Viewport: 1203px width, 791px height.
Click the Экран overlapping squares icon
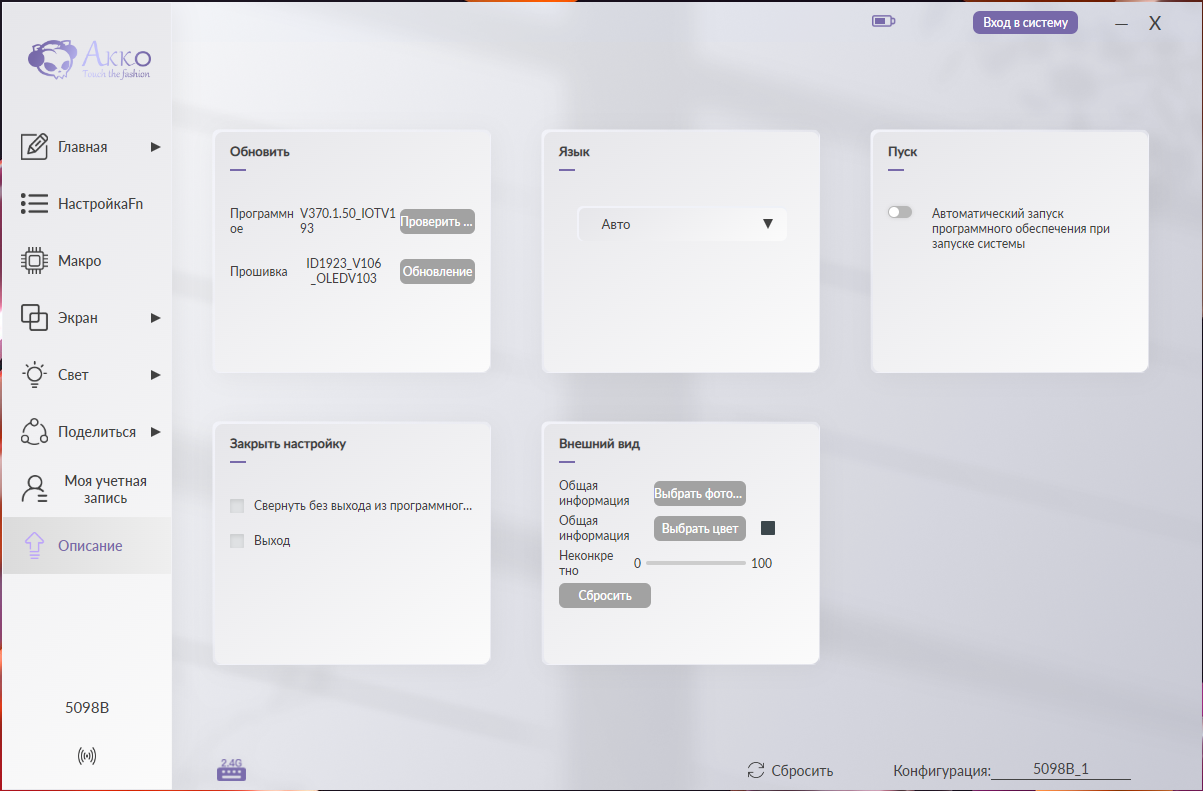35,318
